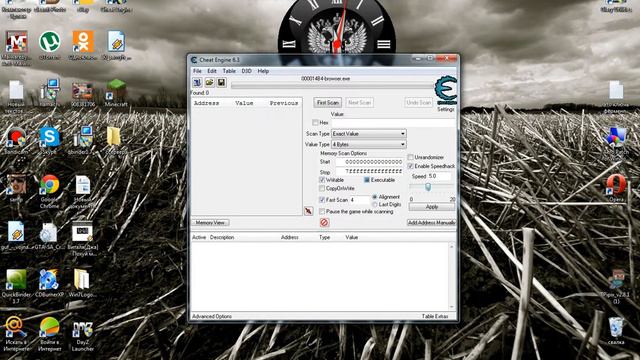Open the recycle bin desktop icon
The height and width of the screenshot is (360, 640).
coord(616,331)
